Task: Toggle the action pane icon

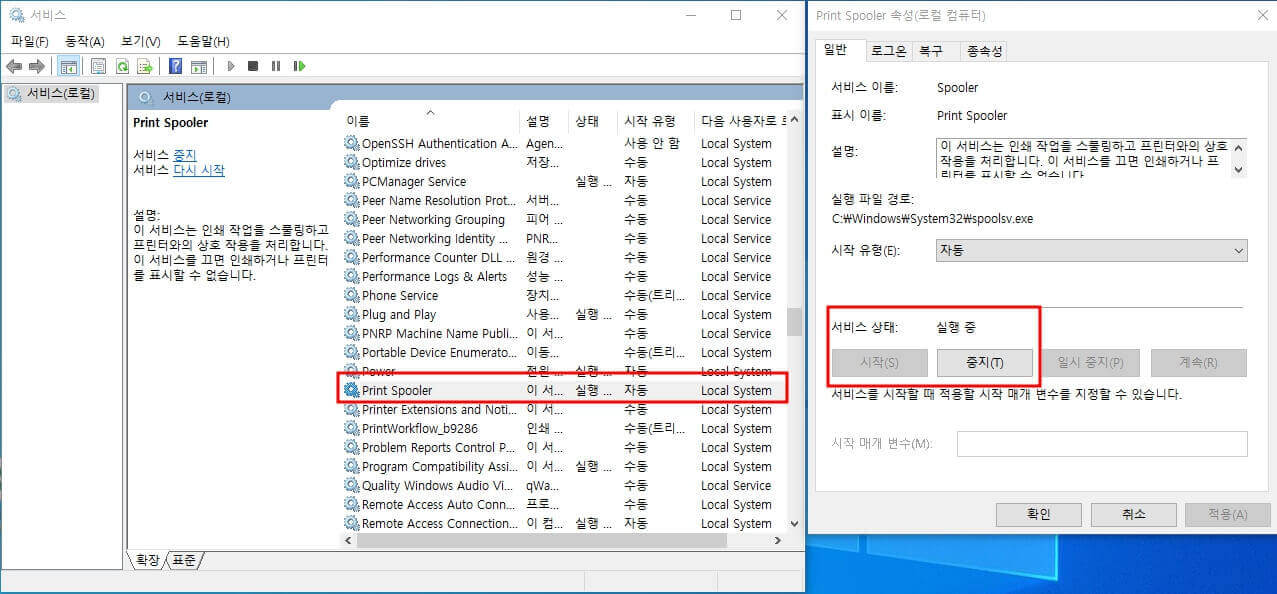Action: tap(199, 66)
